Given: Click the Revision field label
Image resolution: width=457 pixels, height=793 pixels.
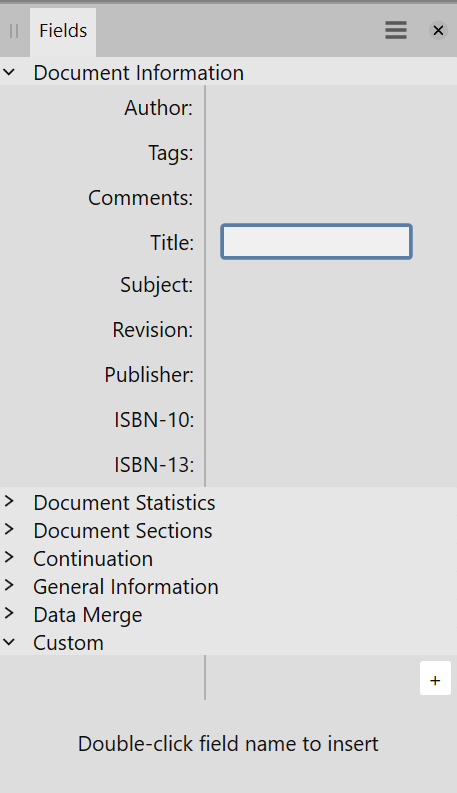Looking at the screenshot, I should pyautogui.click(x=153, y=330).
